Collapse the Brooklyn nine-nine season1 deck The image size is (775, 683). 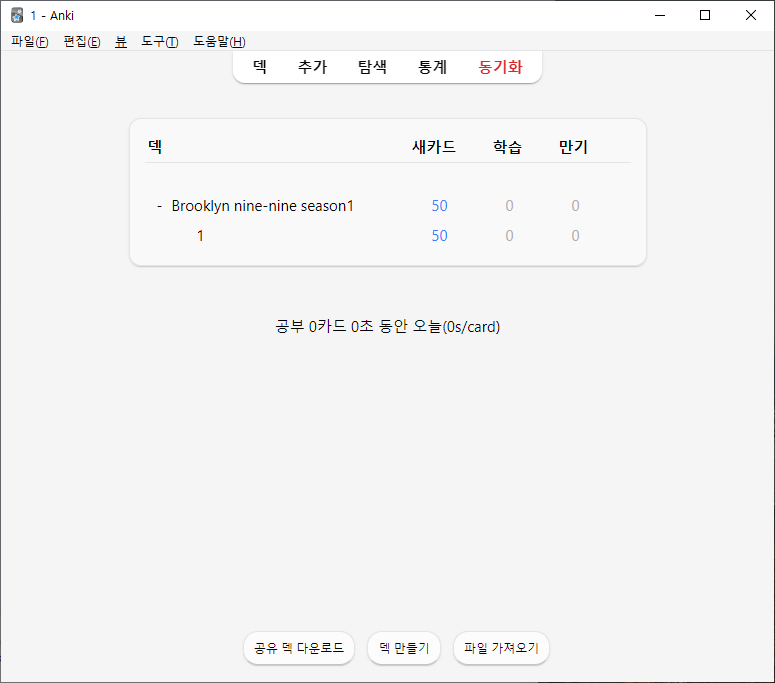[159, 206]
